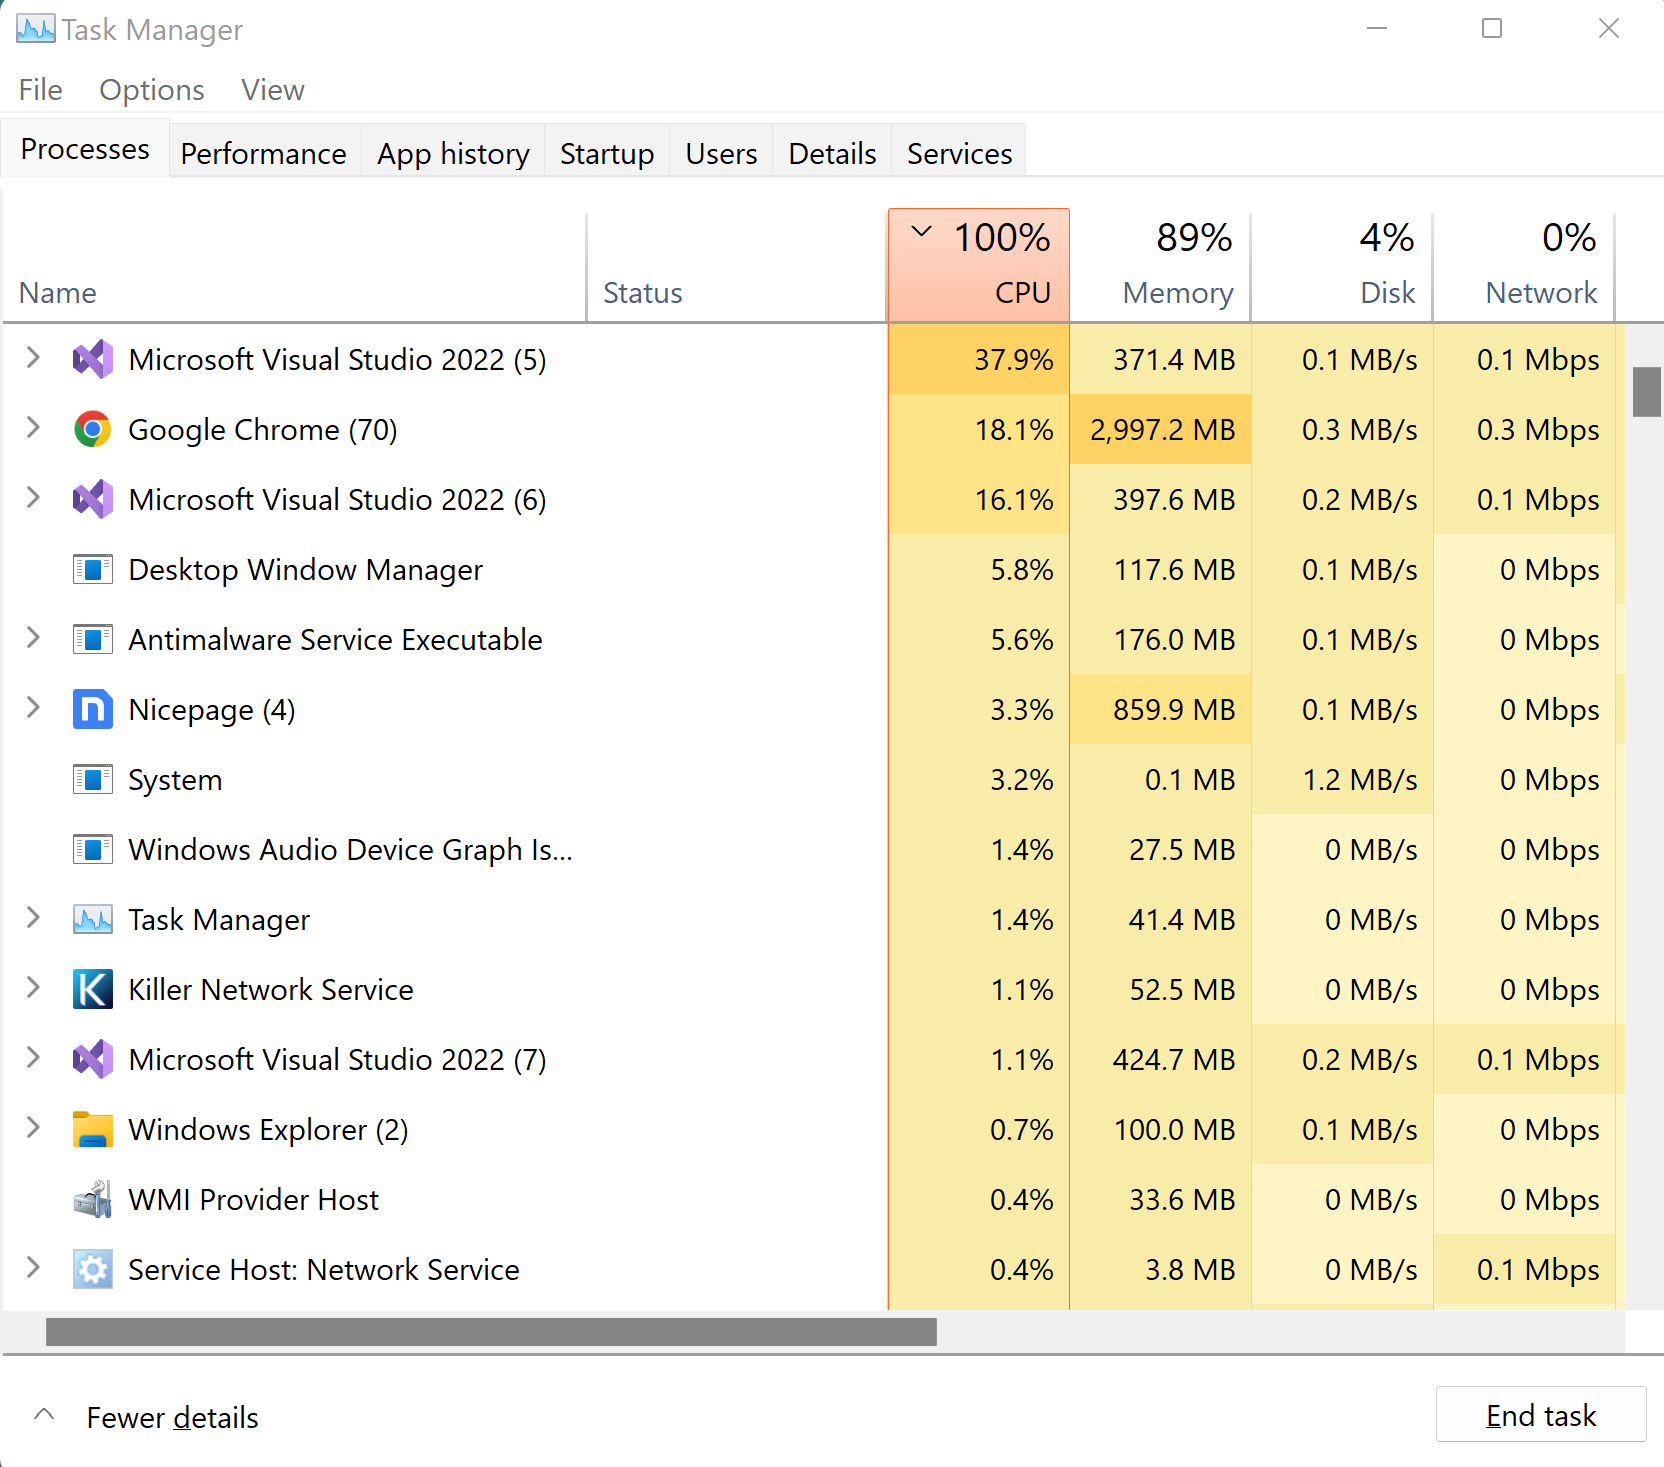The image size is (1664, 1467).
Task: Sort processes by Network column header
Action: pos(1524,265)
